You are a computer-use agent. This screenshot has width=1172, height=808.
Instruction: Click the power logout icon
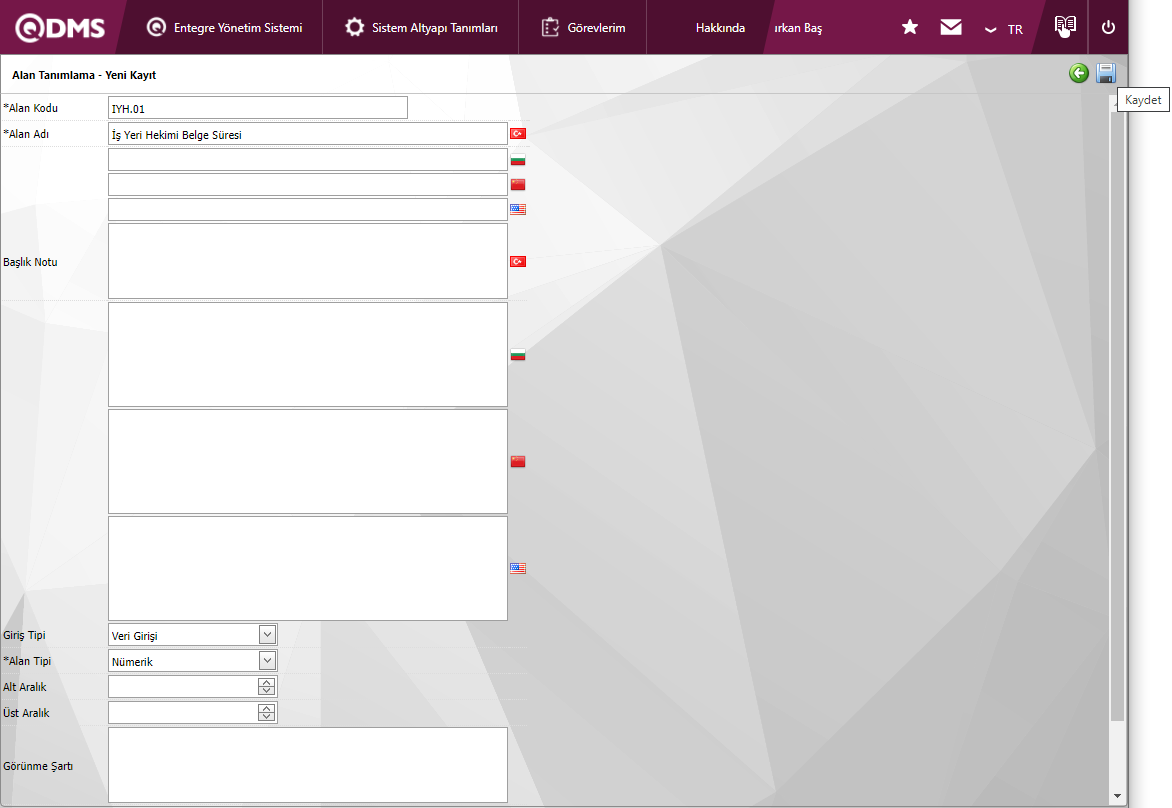point(1108,28)
